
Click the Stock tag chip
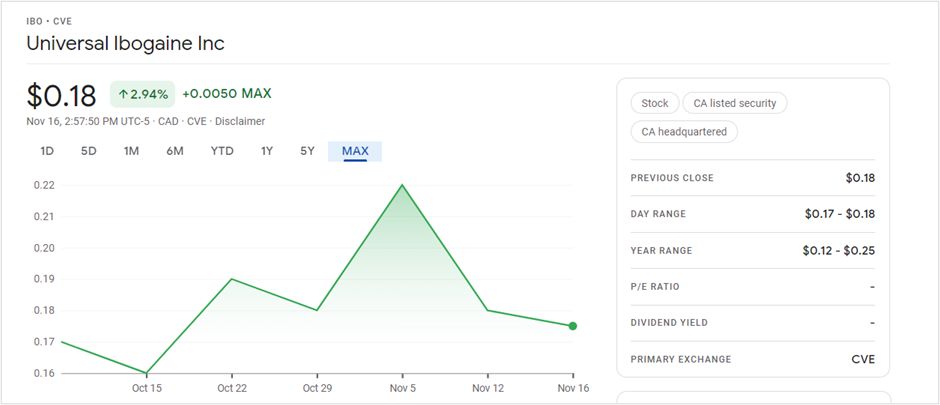[655, 103]
